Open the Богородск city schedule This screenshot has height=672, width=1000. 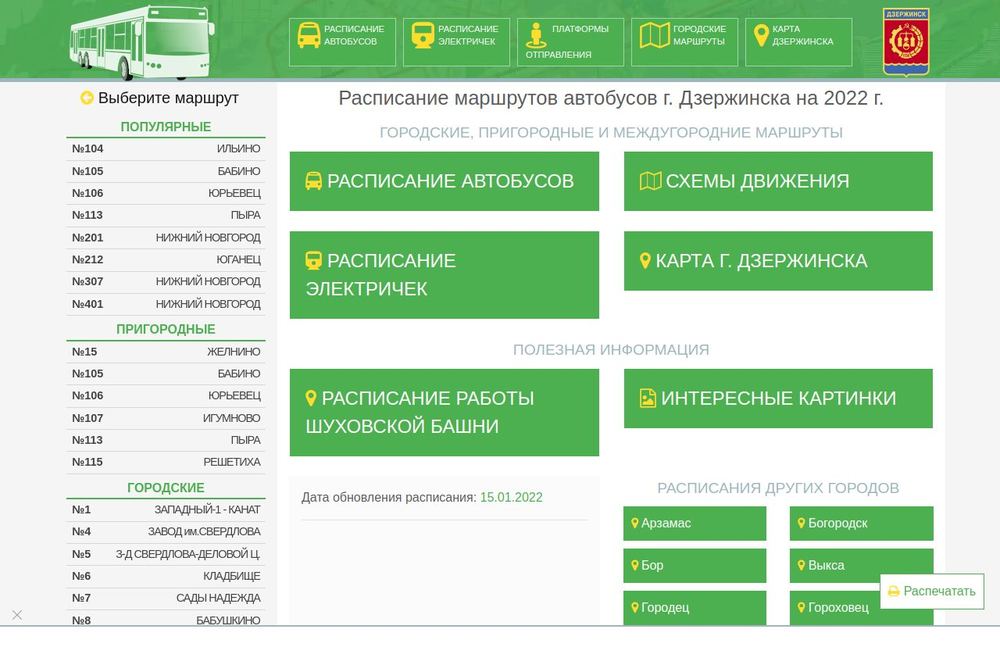click(861, 523)
